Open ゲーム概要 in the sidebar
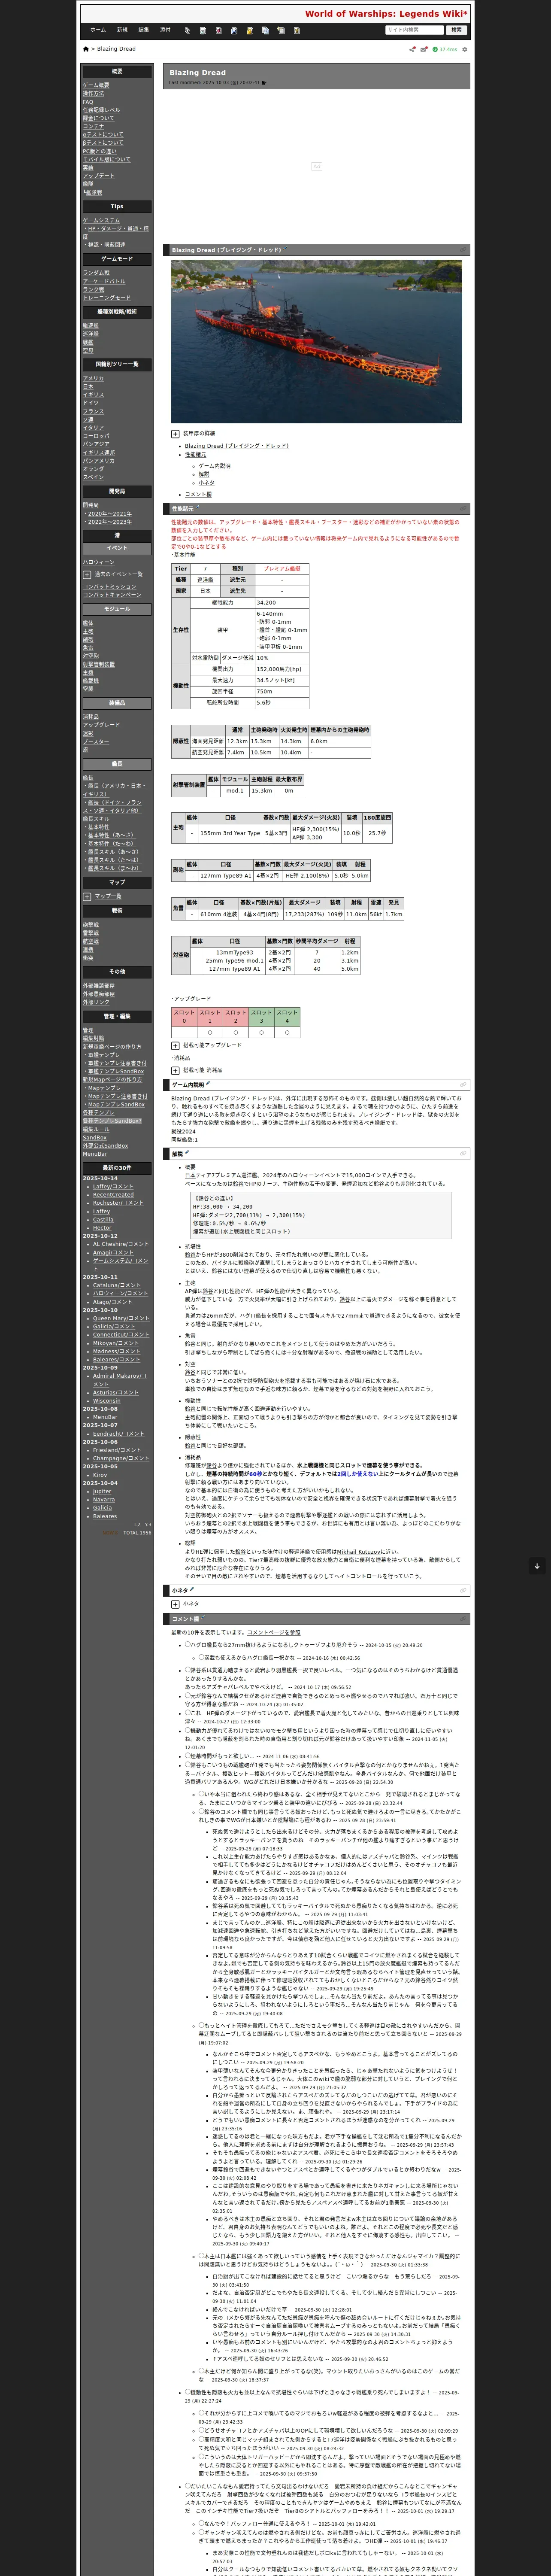Viewport: 551px width, 2576px height. (96, 85)
